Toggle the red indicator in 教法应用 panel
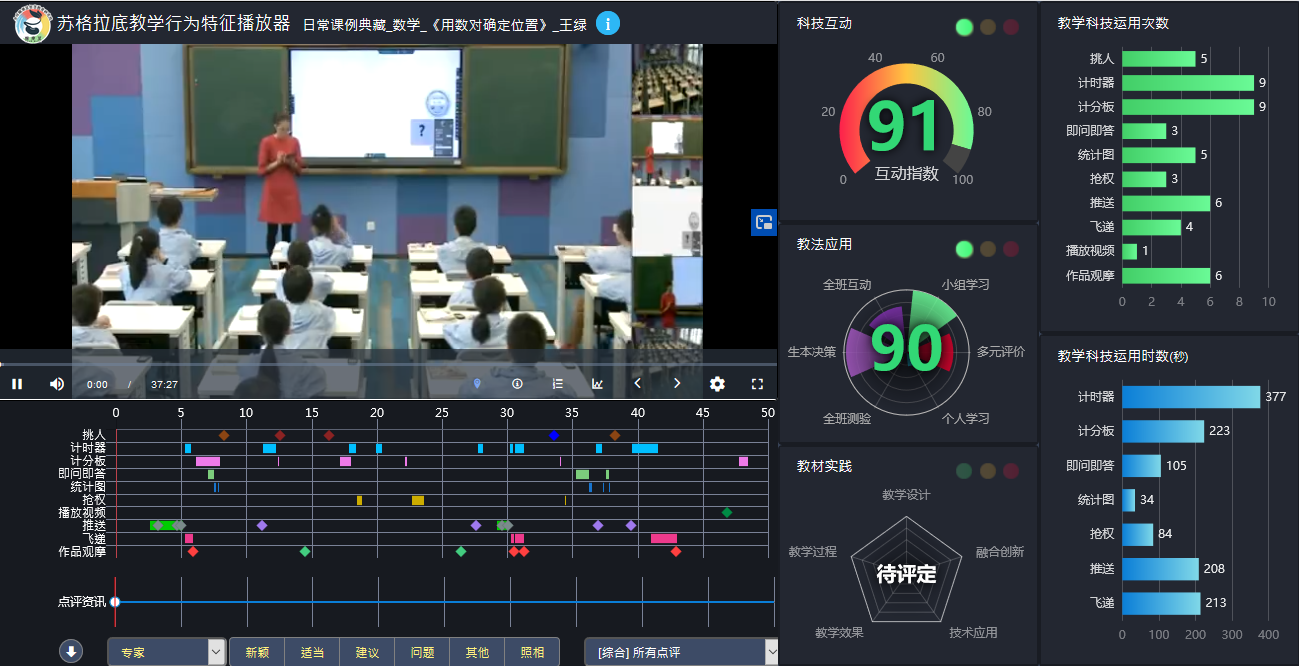This screenshot has height=666, width=1299. point(1011,249)
